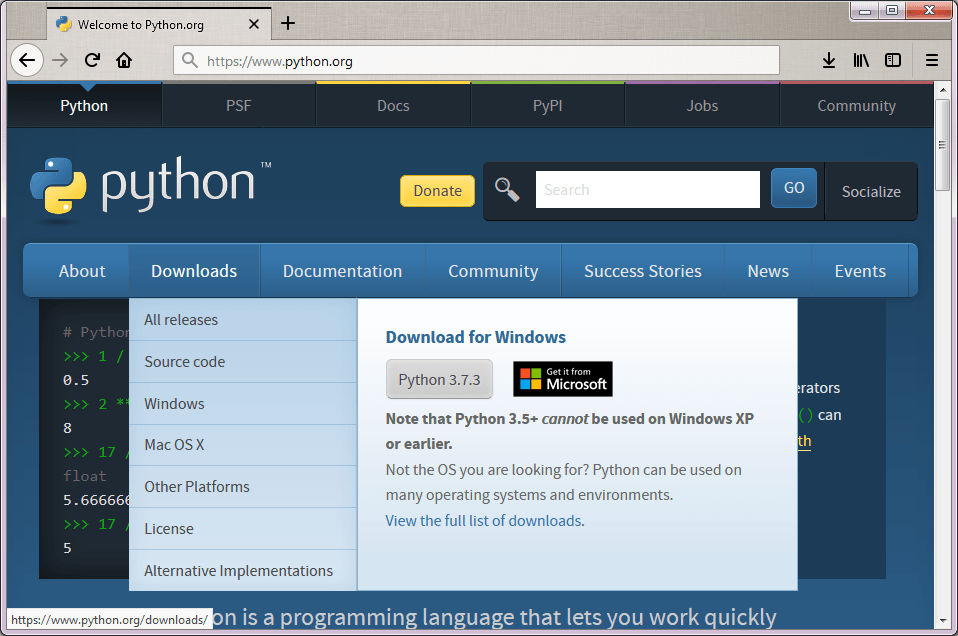
Task: Open the Firefox downloads arrow icon
Action: pyautogui.click(x=828, y=60)
